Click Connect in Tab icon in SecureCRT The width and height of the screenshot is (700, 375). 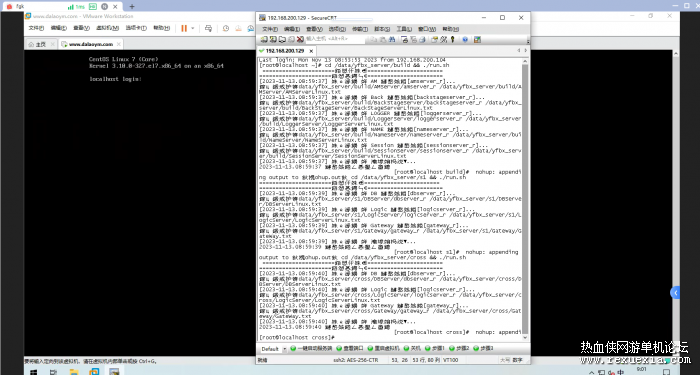(282, 39)
